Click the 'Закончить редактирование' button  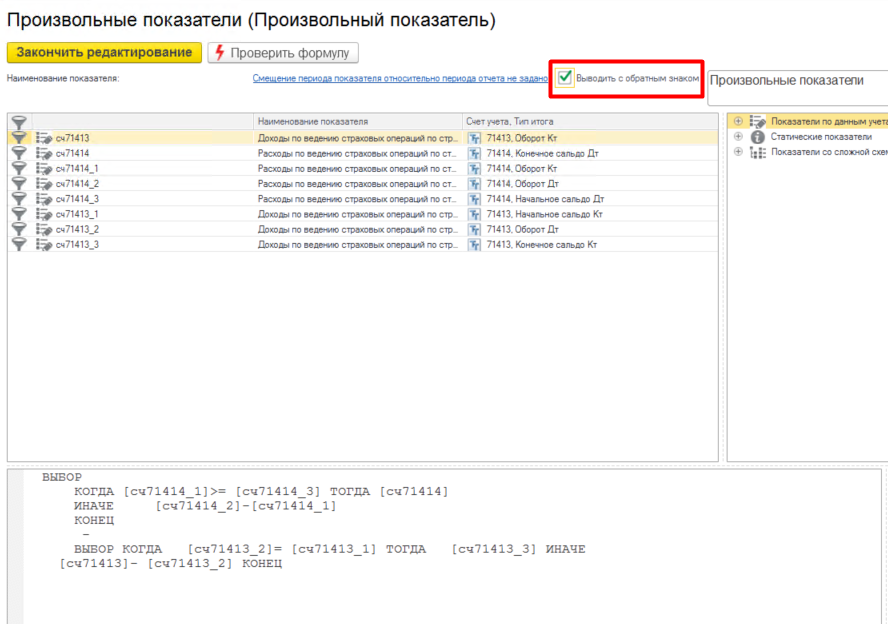coord(104,52)
